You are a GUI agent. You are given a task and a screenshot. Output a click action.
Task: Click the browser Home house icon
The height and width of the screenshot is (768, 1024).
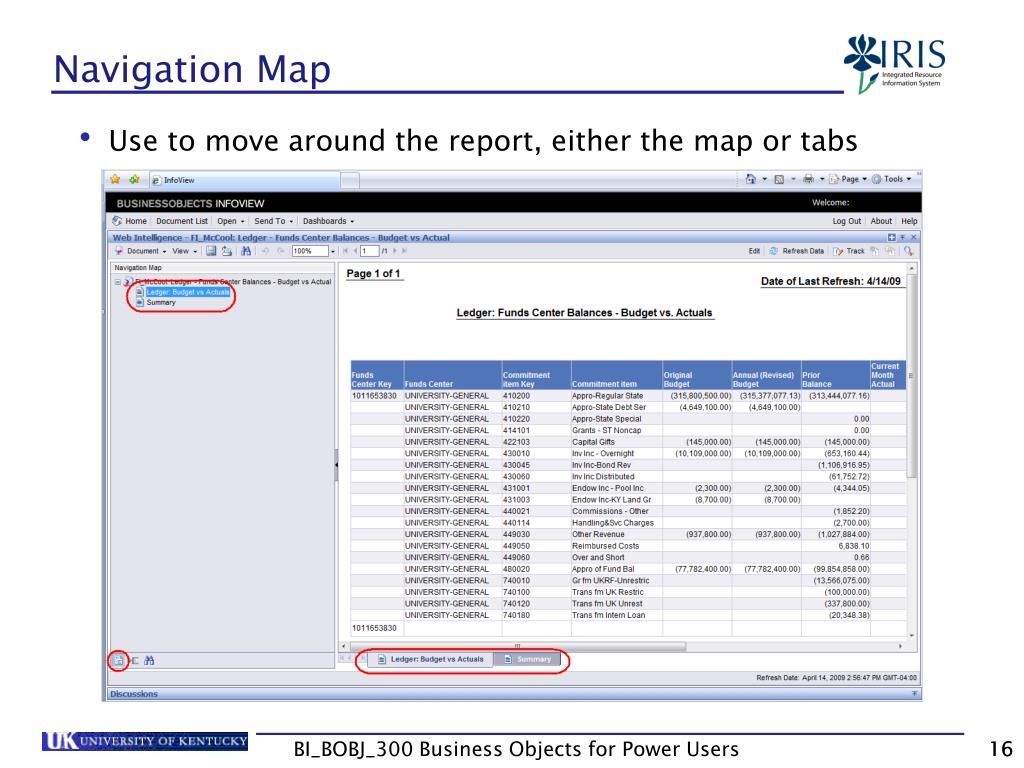point(750,179)
